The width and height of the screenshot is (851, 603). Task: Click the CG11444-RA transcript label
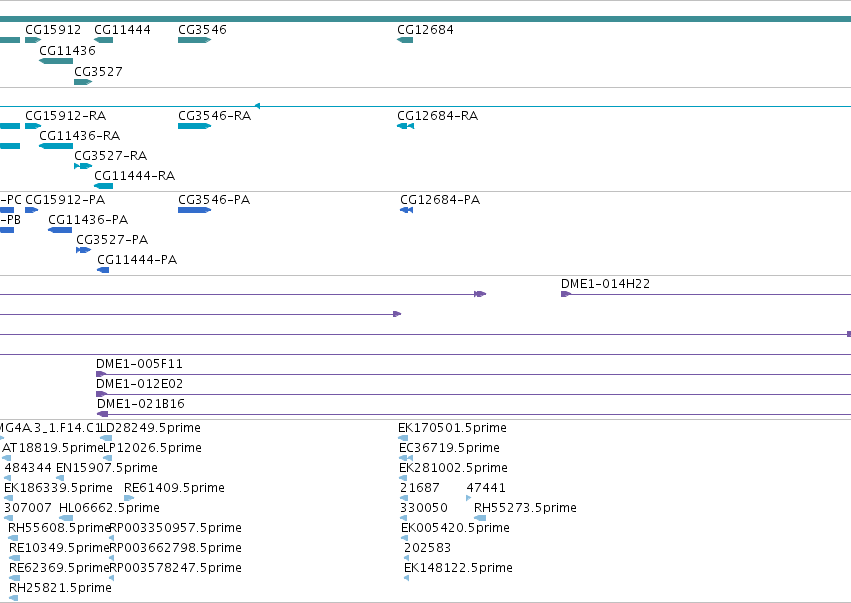click(135, 176)
